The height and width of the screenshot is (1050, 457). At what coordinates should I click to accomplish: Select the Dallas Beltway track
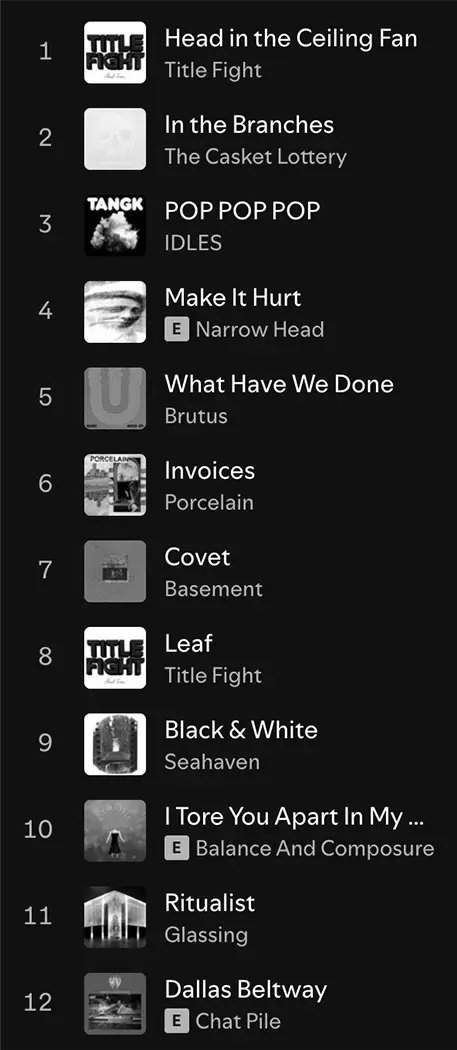pos(246,989)
